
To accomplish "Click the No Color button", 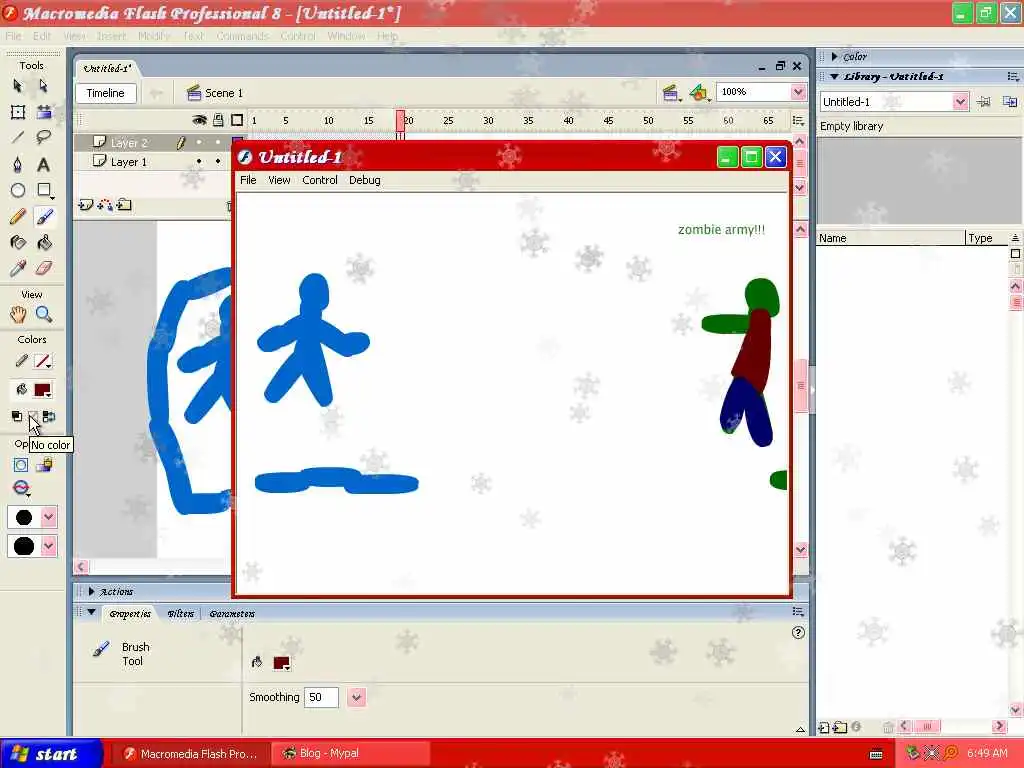I will tap(33, 416).
